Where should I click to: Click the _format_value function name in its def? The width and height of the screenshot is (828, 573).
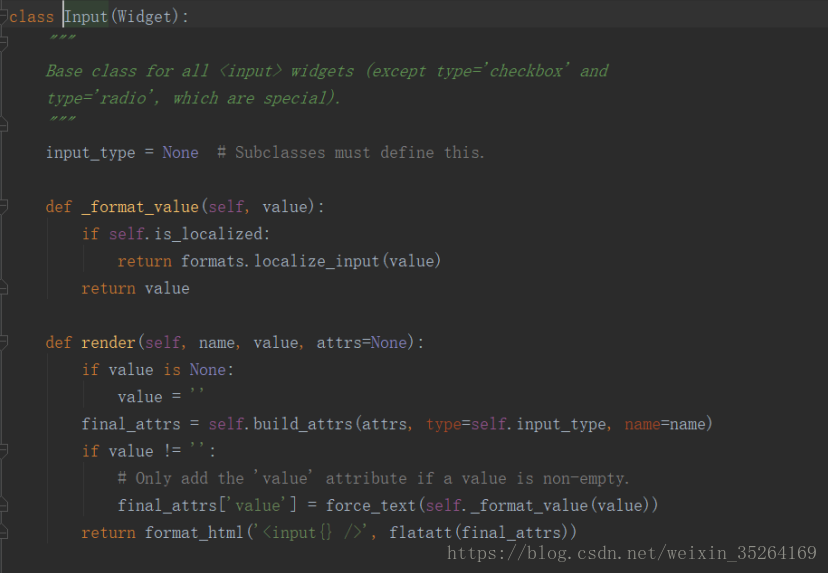[x=140, y=206]
